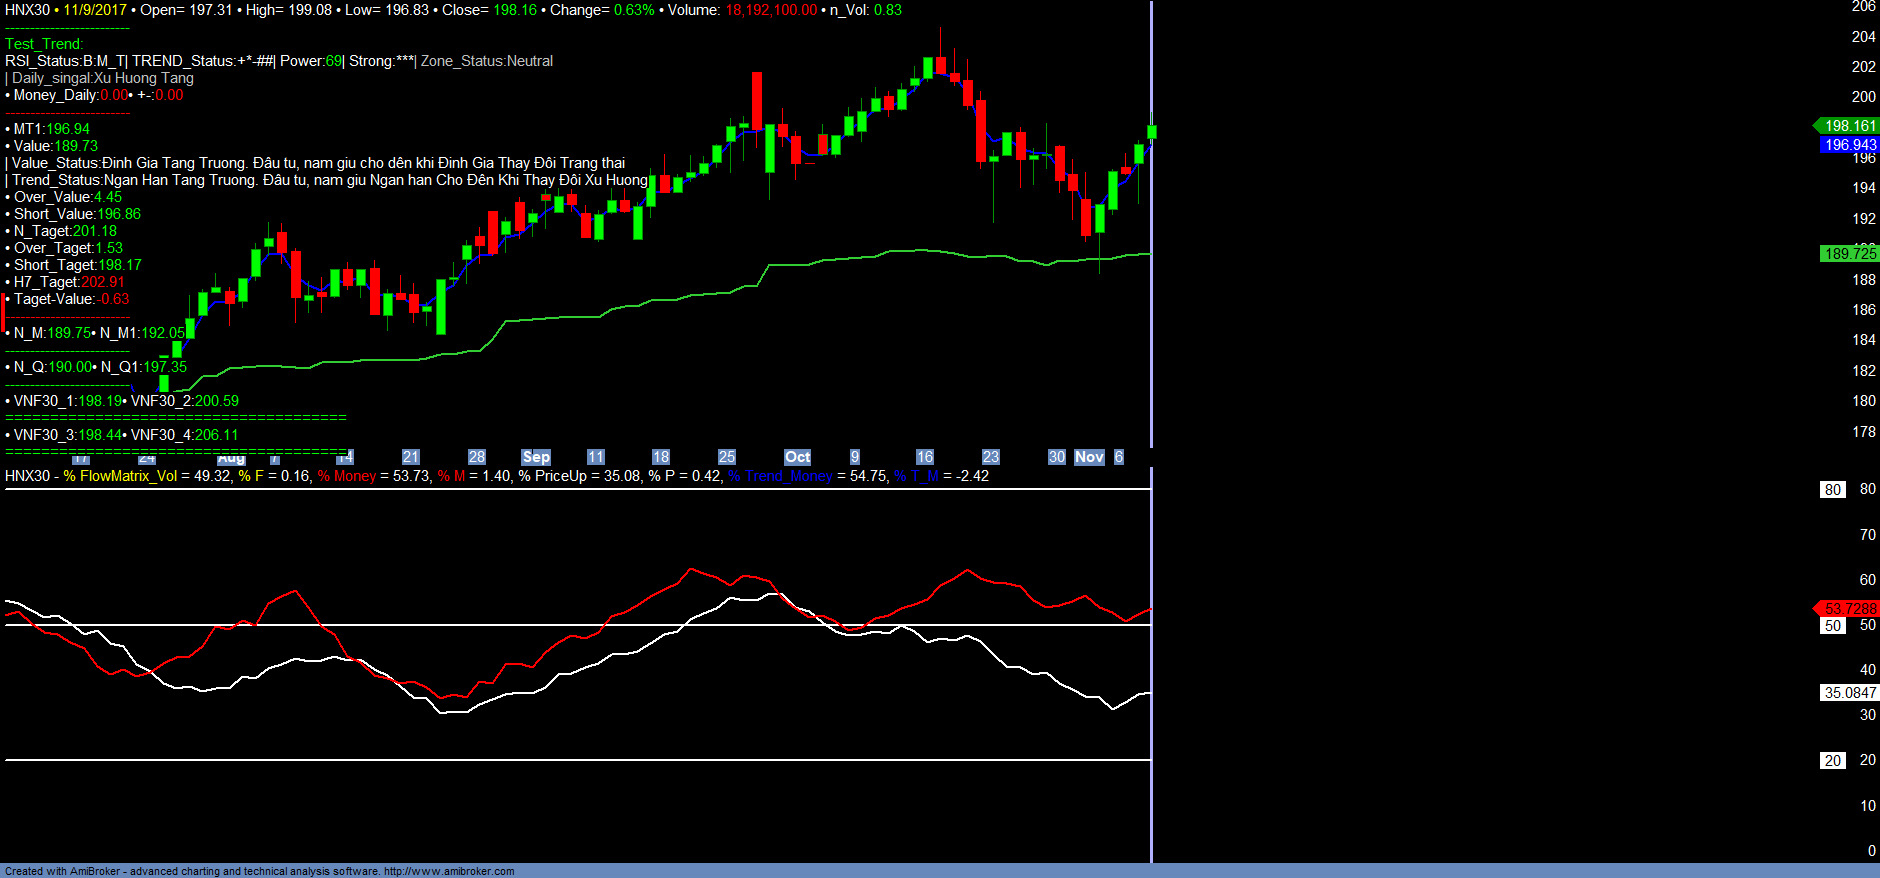
Task: Click the amibroker.com link in footer
Action: click(x=449, y=871)
